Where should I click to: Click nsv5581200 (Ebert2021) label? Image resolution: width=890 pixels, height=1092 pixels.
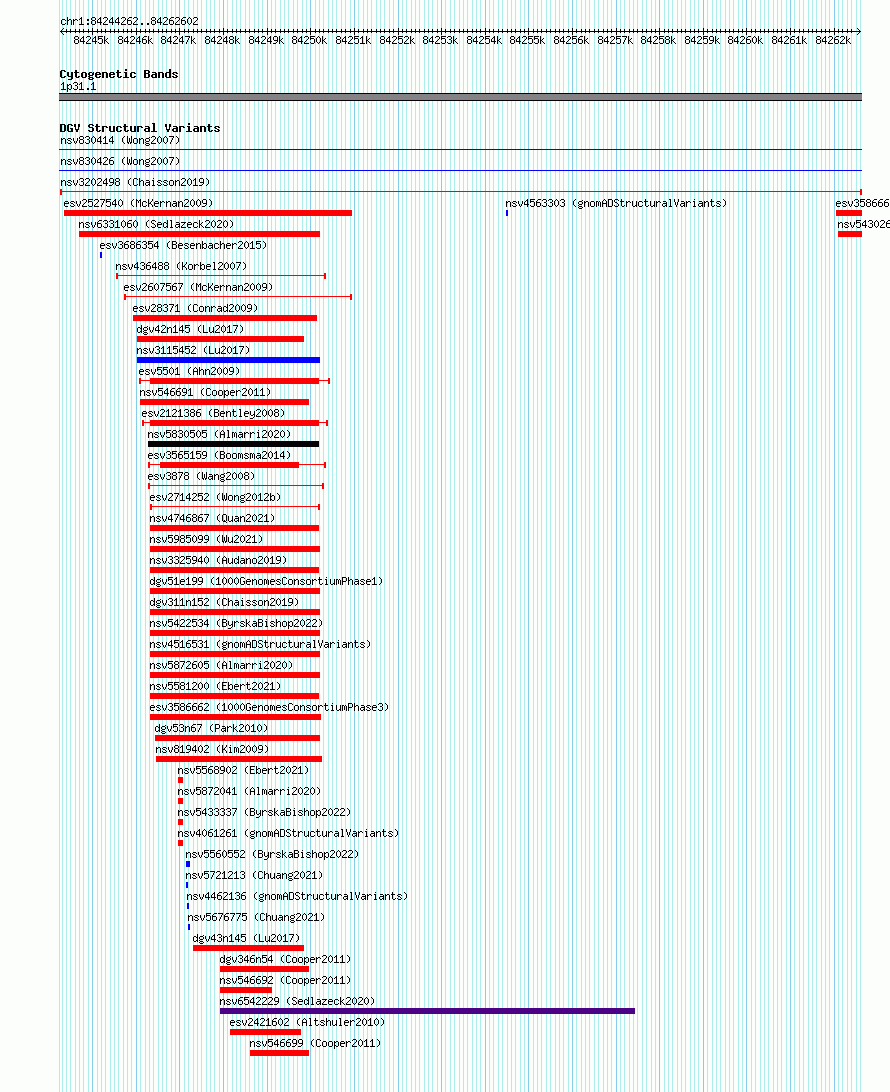pos(215,686)
